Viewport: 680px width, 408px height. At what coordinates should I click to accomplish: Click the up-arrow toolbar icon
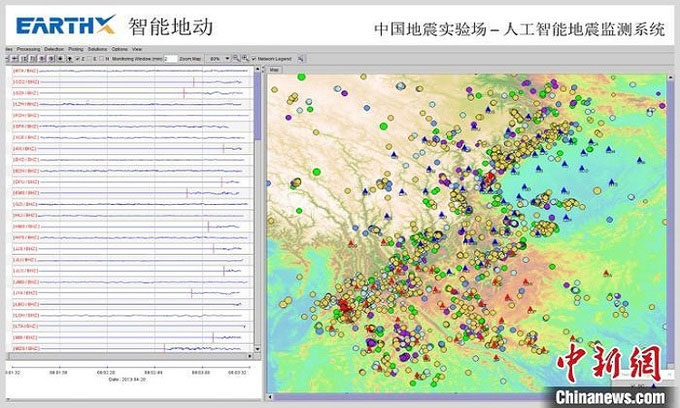69,59
